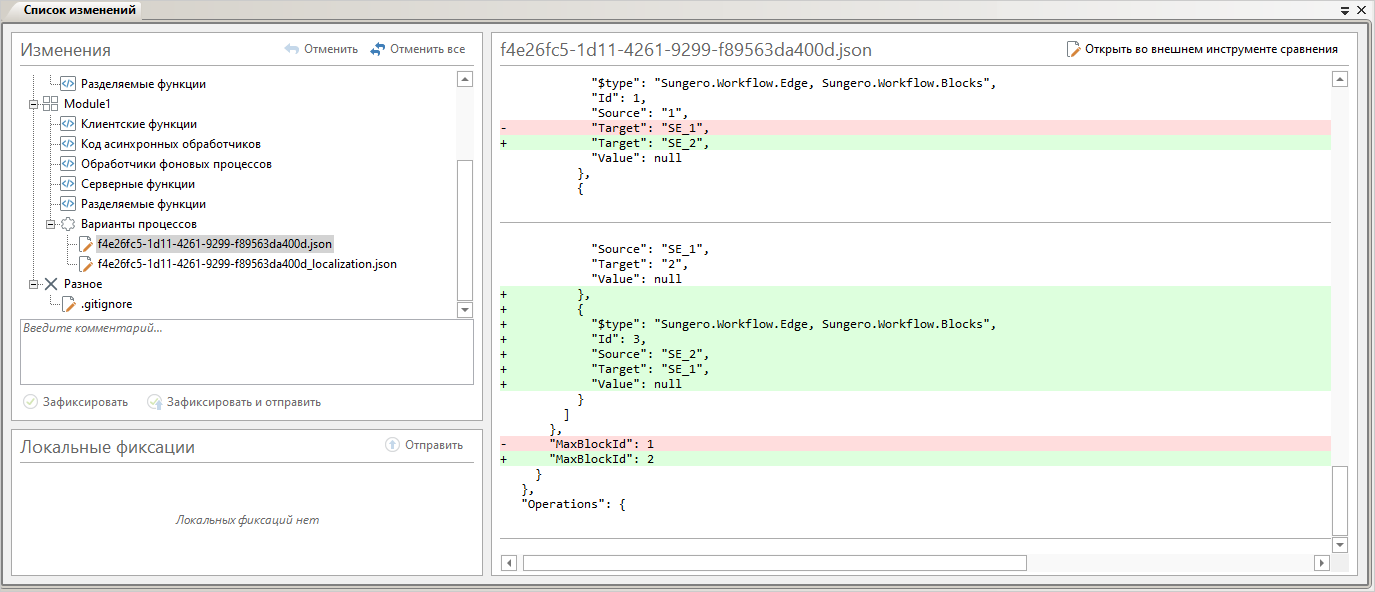Open the panel dropdown arrow at top right
The width and height of the screenshot is (1375, 592).
pos(1344,10)
